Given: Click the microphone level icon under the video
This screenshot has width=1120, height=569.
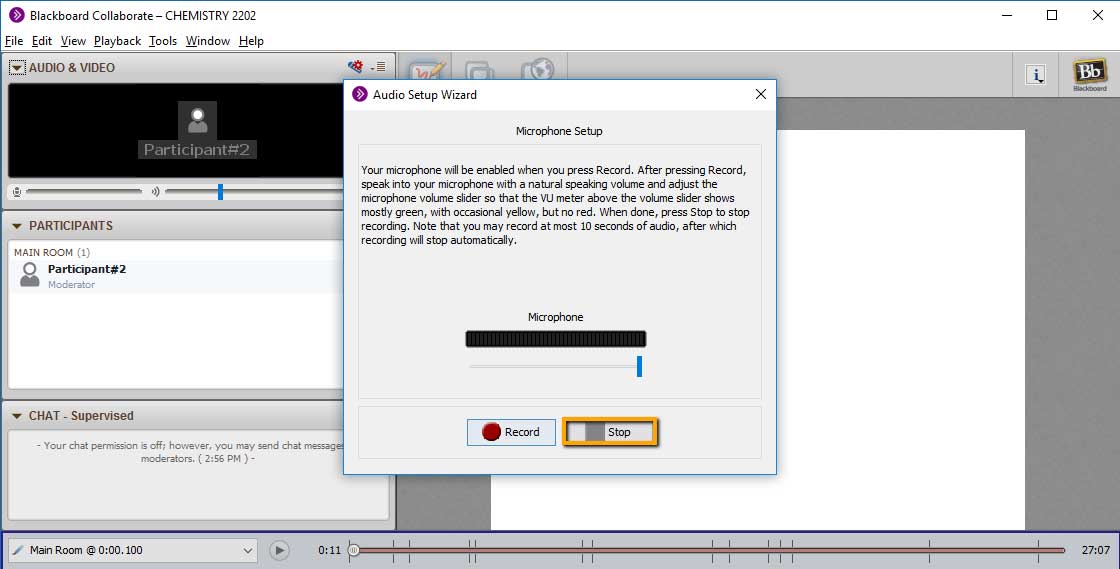Looking at the screenshot, I should tap(17, 192).
